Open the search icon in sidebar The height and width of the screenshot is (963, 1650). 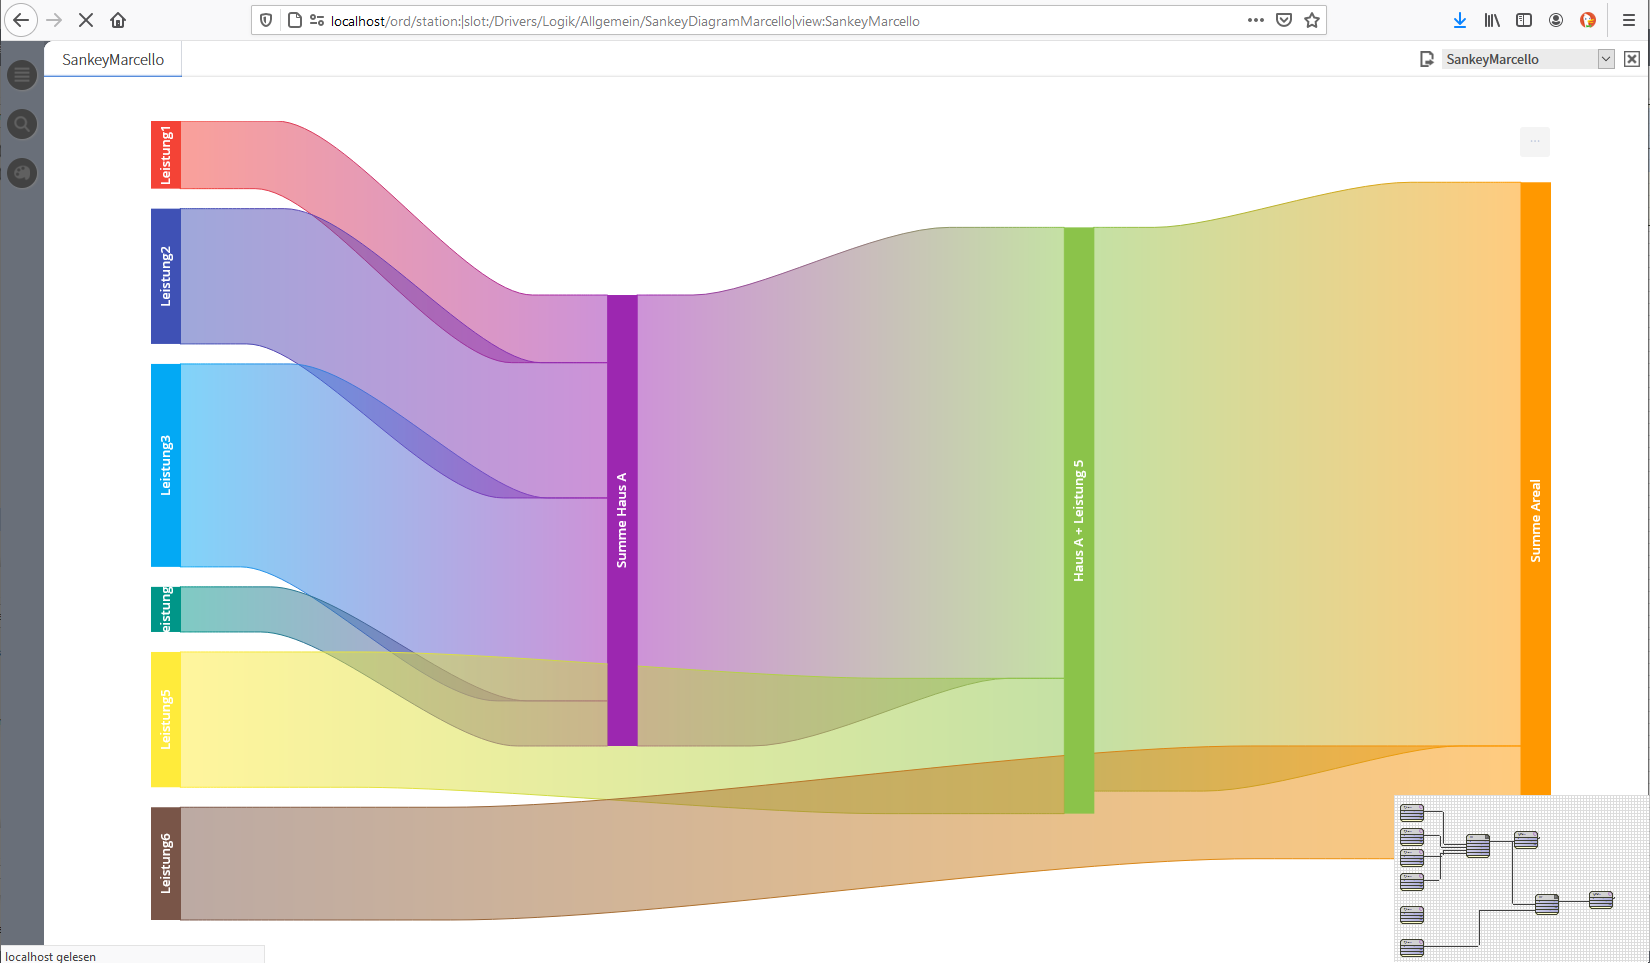22,124
